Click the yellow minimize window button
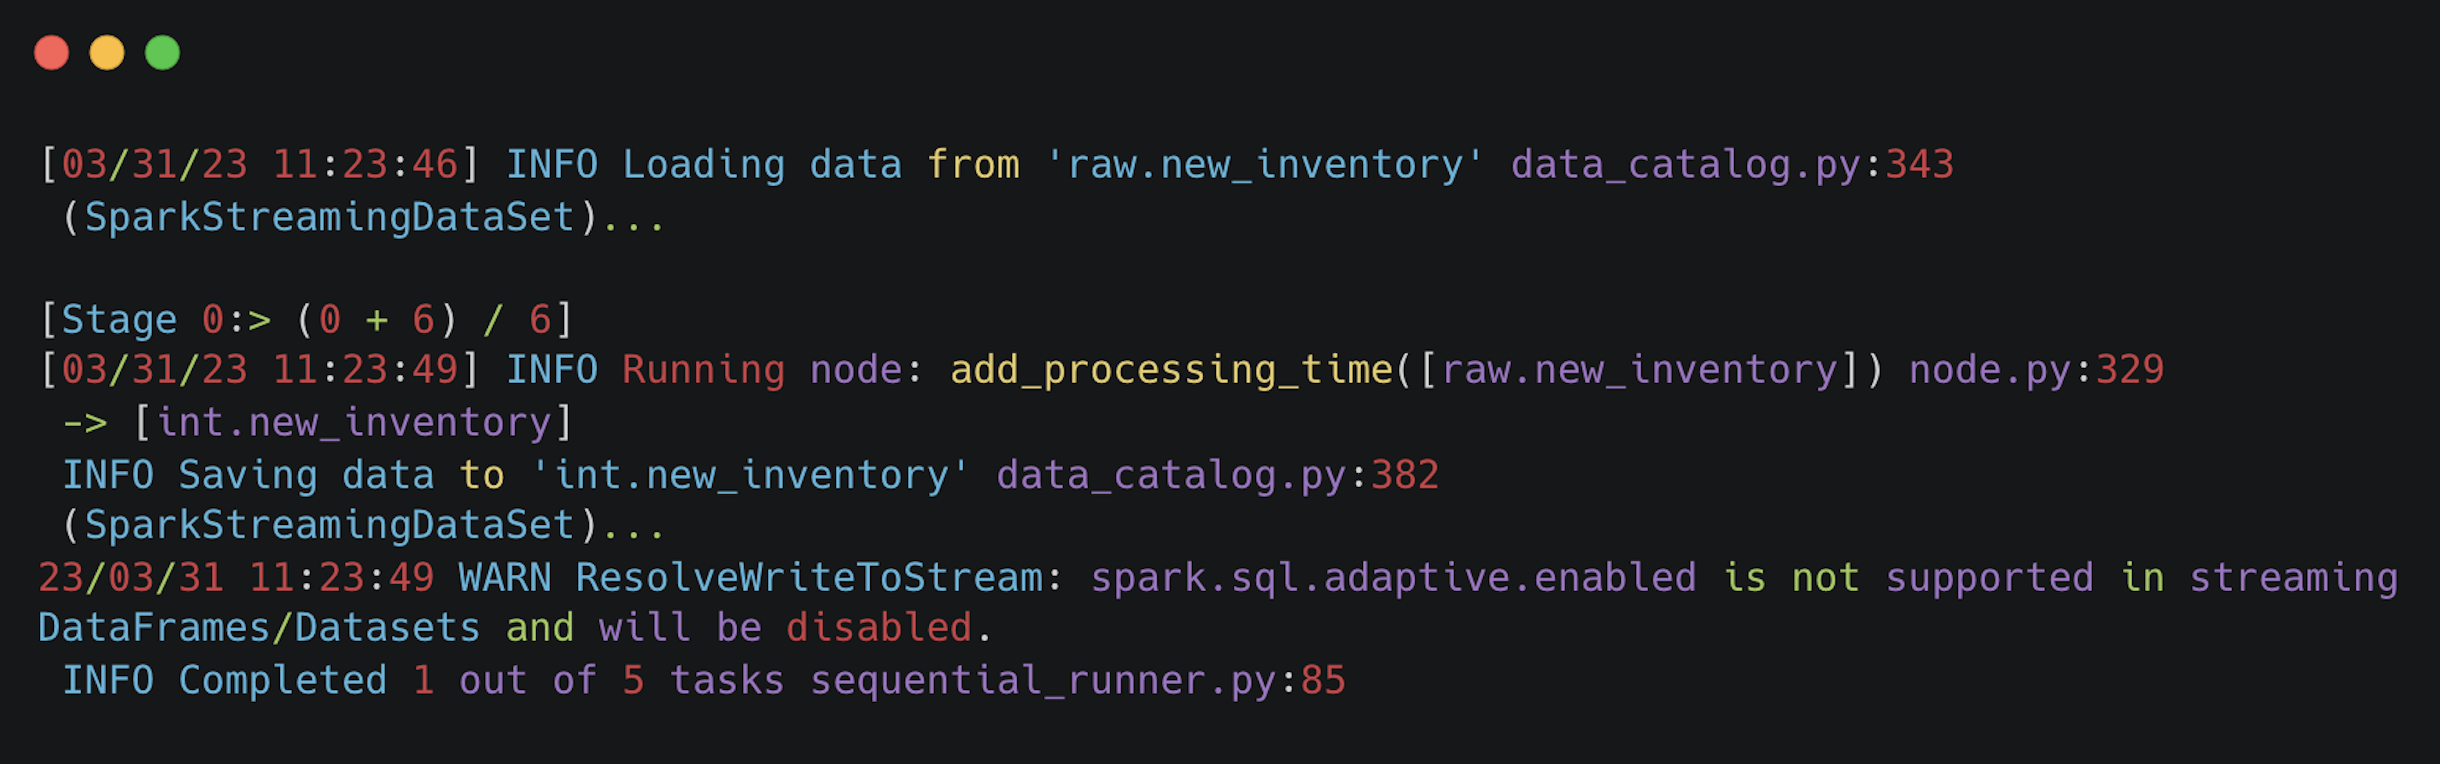The image size is (2440, 764). pyautogui.click(x=107, y=53)
